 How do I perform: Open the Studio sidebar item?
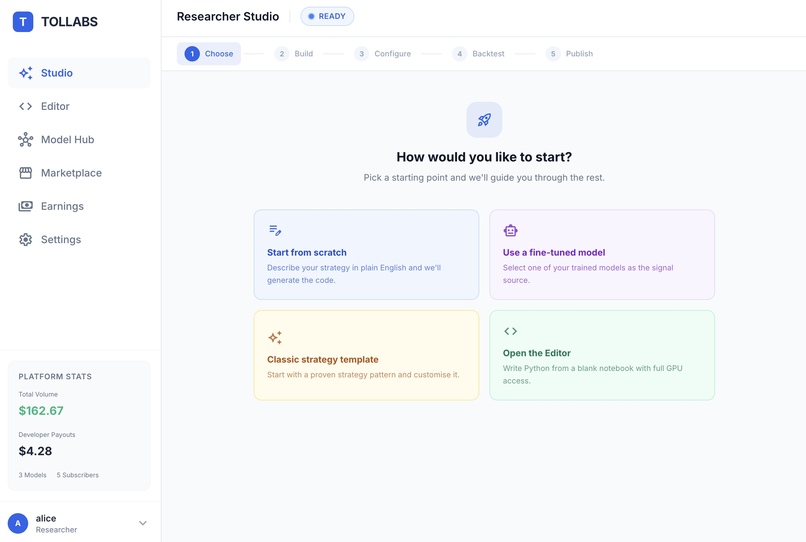(79, 73)
